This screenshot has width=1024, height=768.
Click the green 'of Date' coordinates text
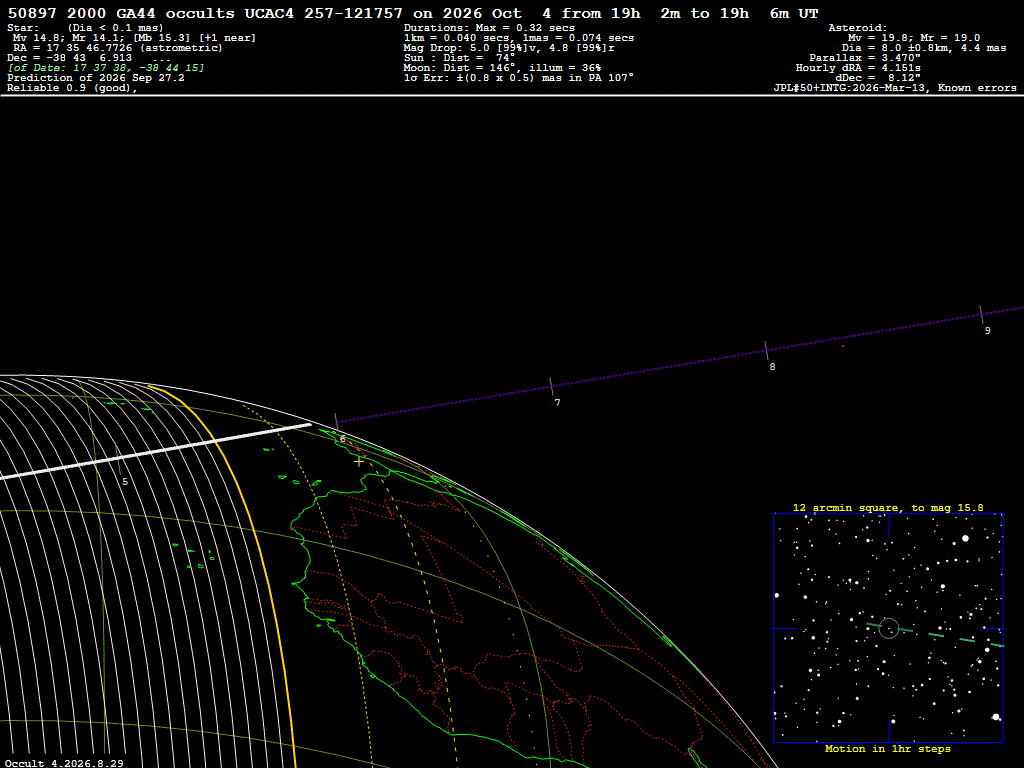tap(106, 68)
